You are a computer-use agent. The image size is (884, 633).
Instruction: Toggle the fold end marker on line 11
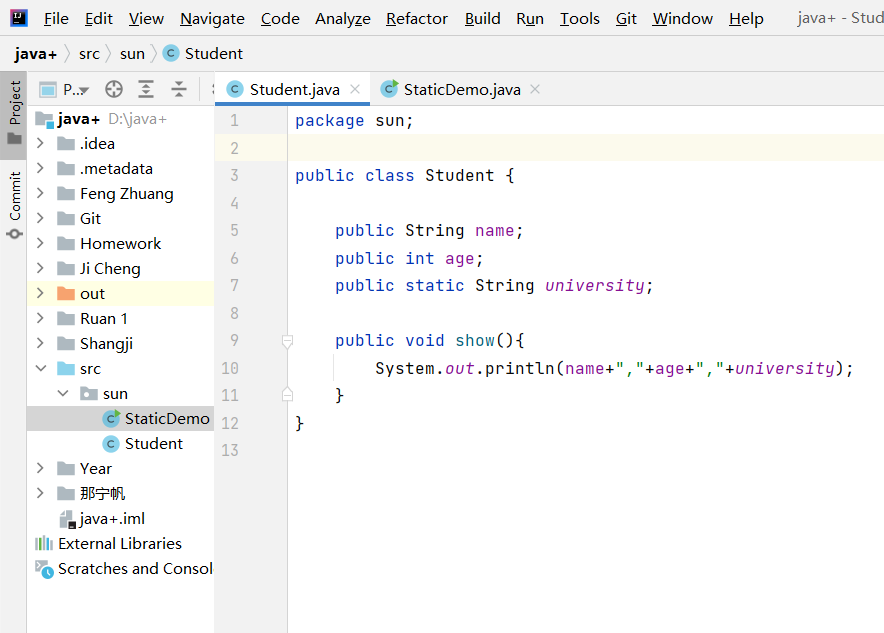point(288,395)
